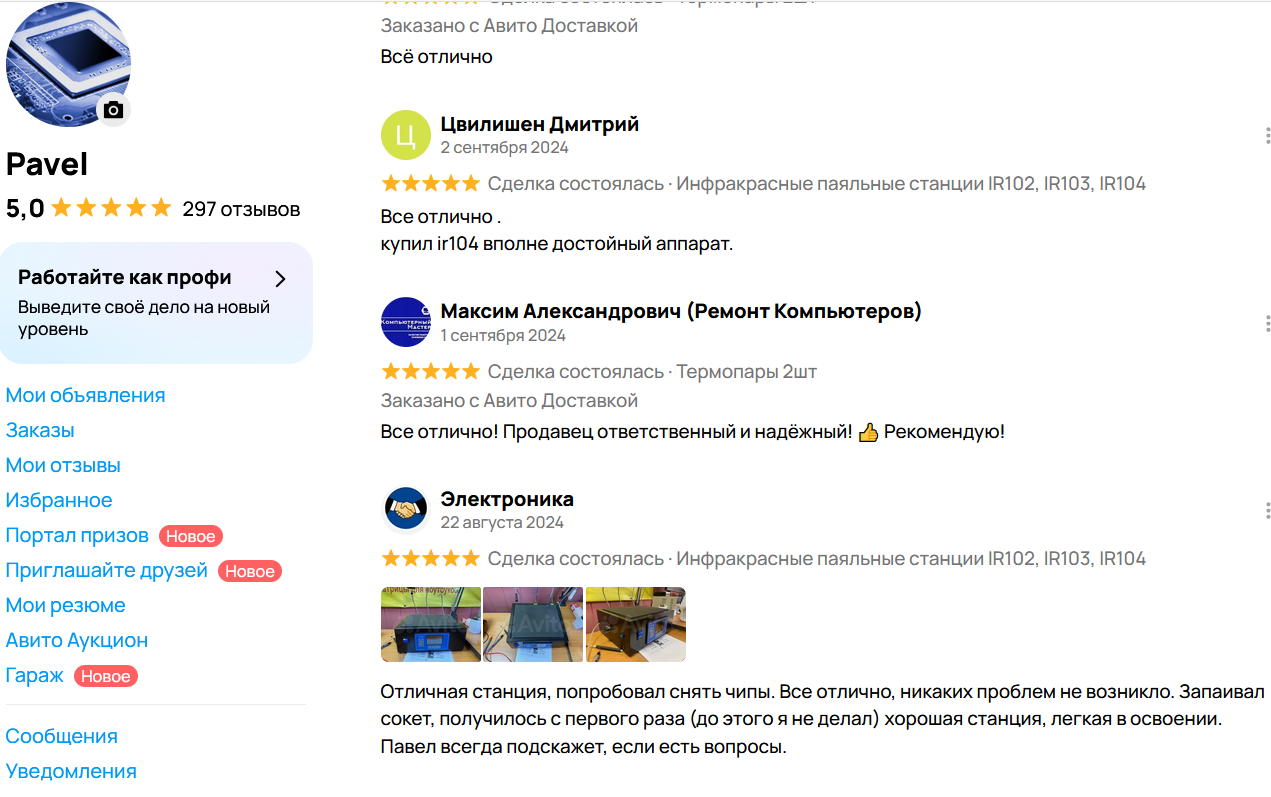This screenshot has height=797, width=1271.
Task: Open three-dot menu for Цвилишен Дмитрий review
Action: tap(1267, 135)
